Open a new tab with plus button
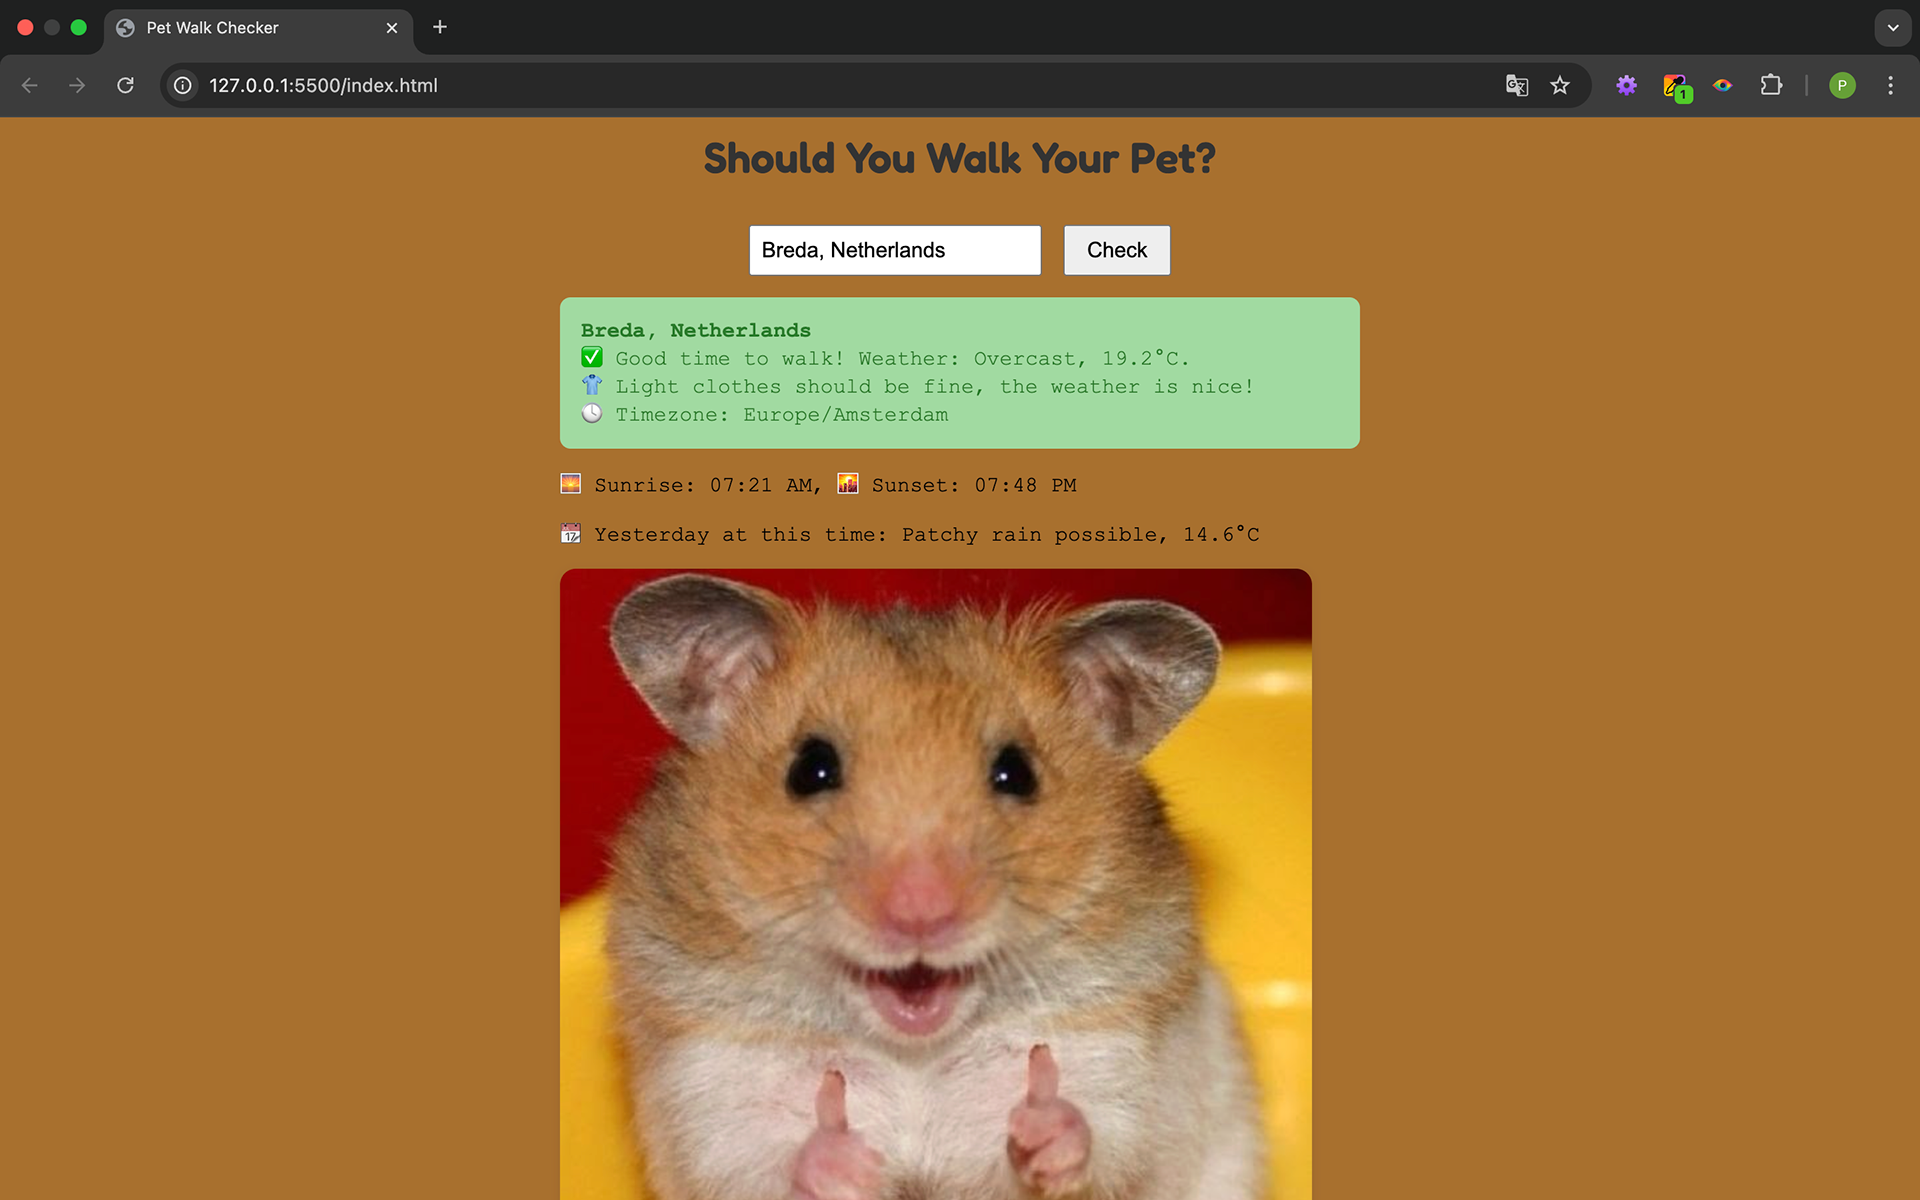Viewport: 1920px width, 1200px height. [440, 27]
